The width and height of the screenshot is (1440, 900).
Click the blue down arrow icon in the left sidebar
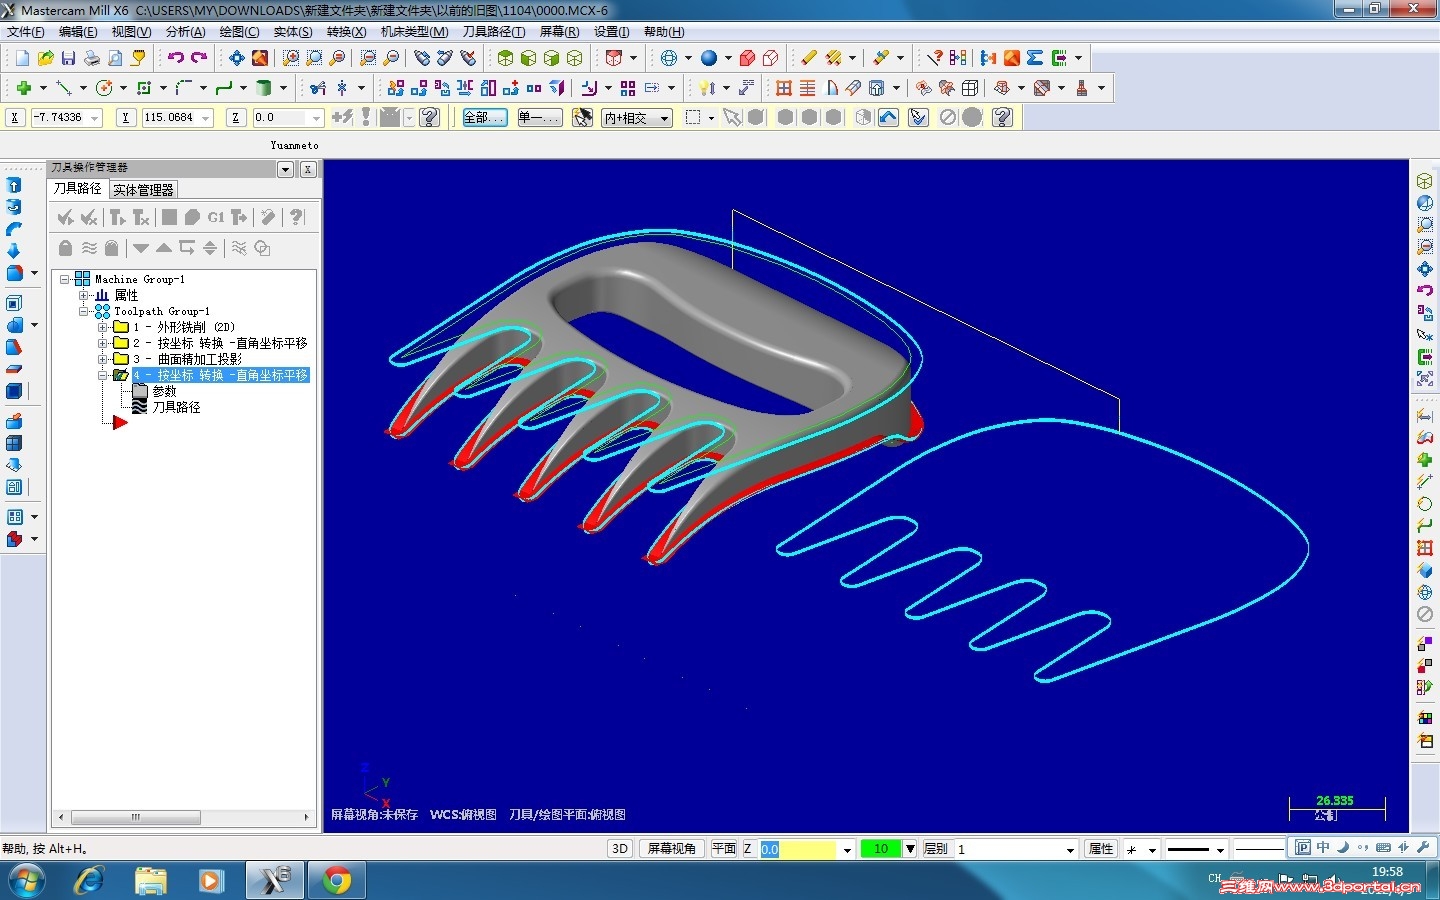(14, 251)
